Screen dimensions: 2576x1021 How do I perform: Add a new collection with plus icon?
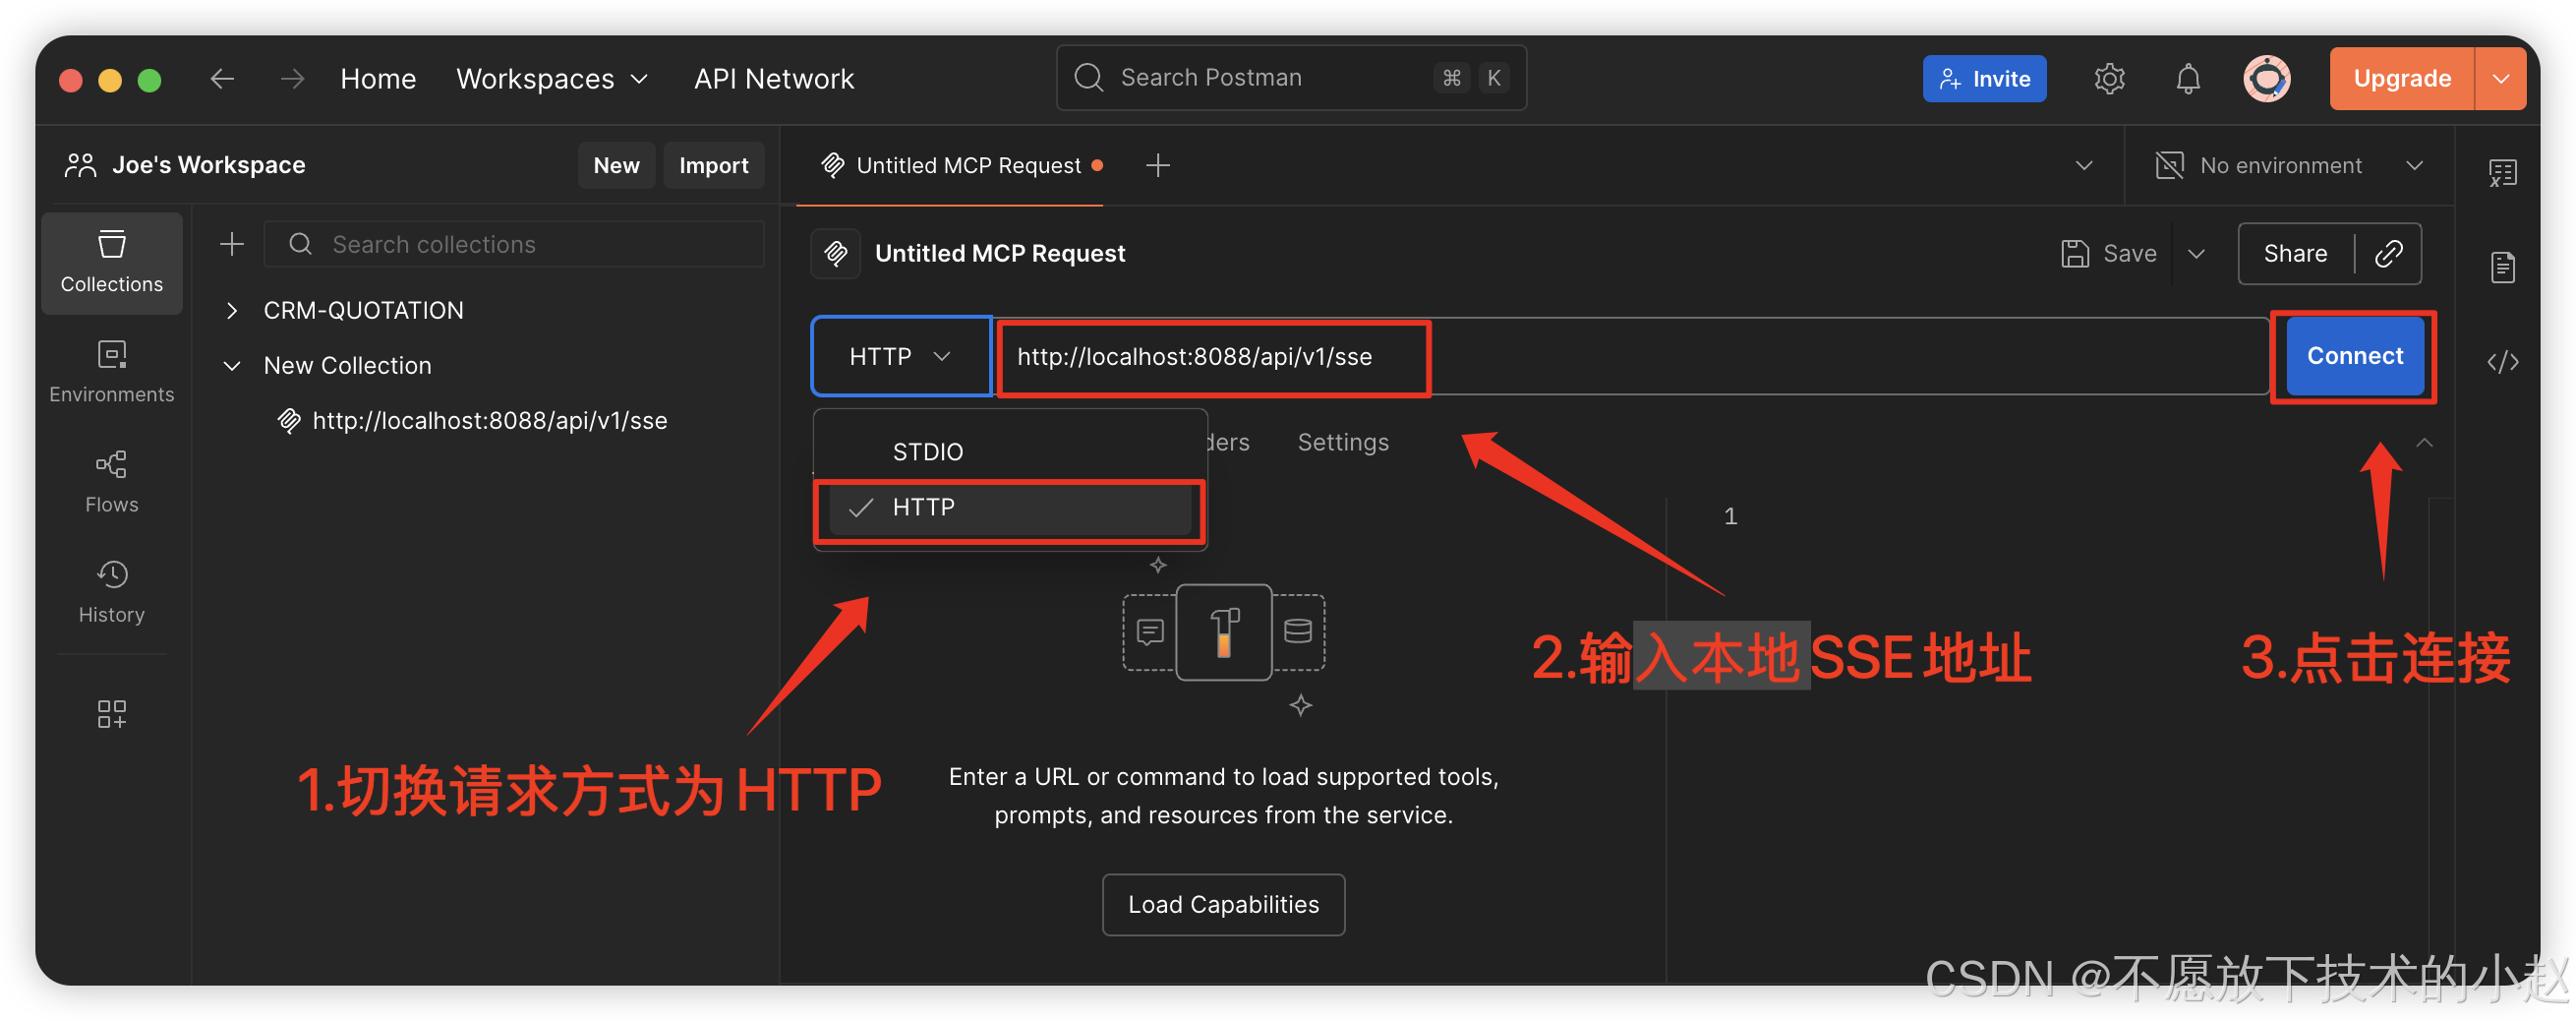(x=231, y=244)
